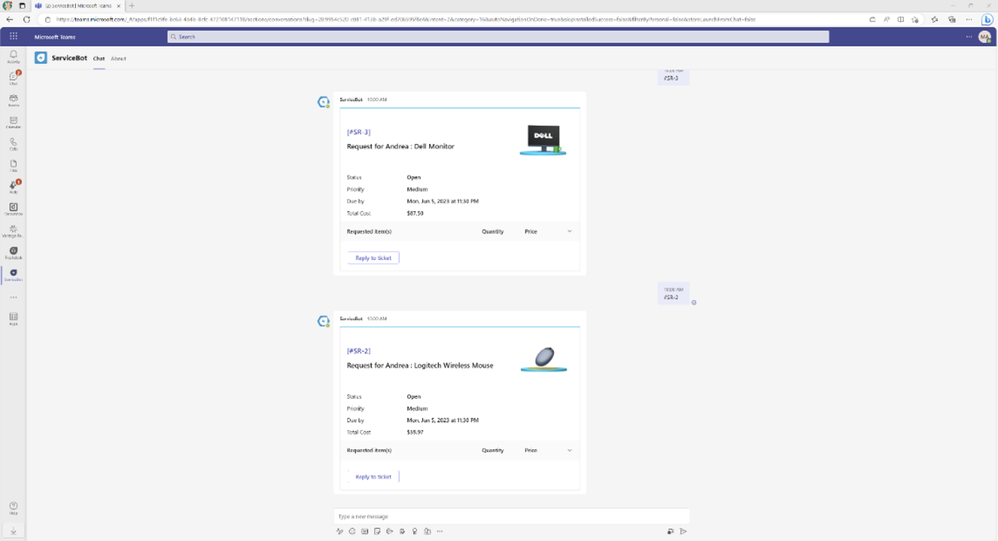Open the MA profile avatar menu
998x541 pixels.
coord(985,37)
